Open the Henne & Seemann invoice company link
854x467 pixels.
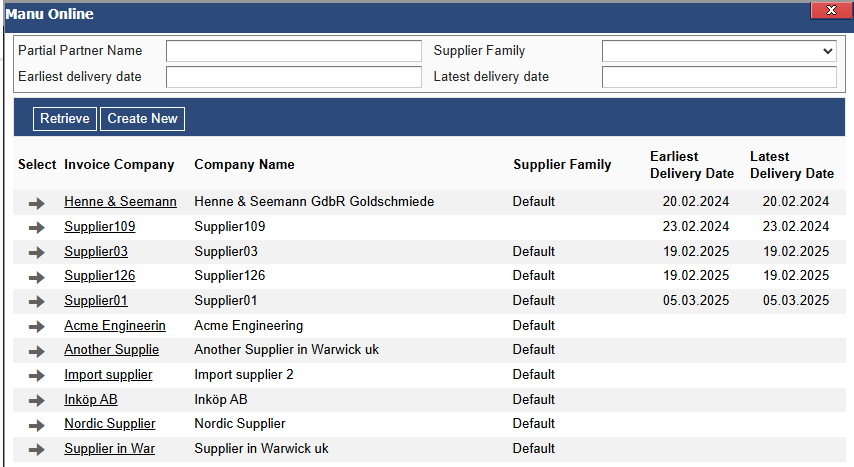(x=120, y=202)
